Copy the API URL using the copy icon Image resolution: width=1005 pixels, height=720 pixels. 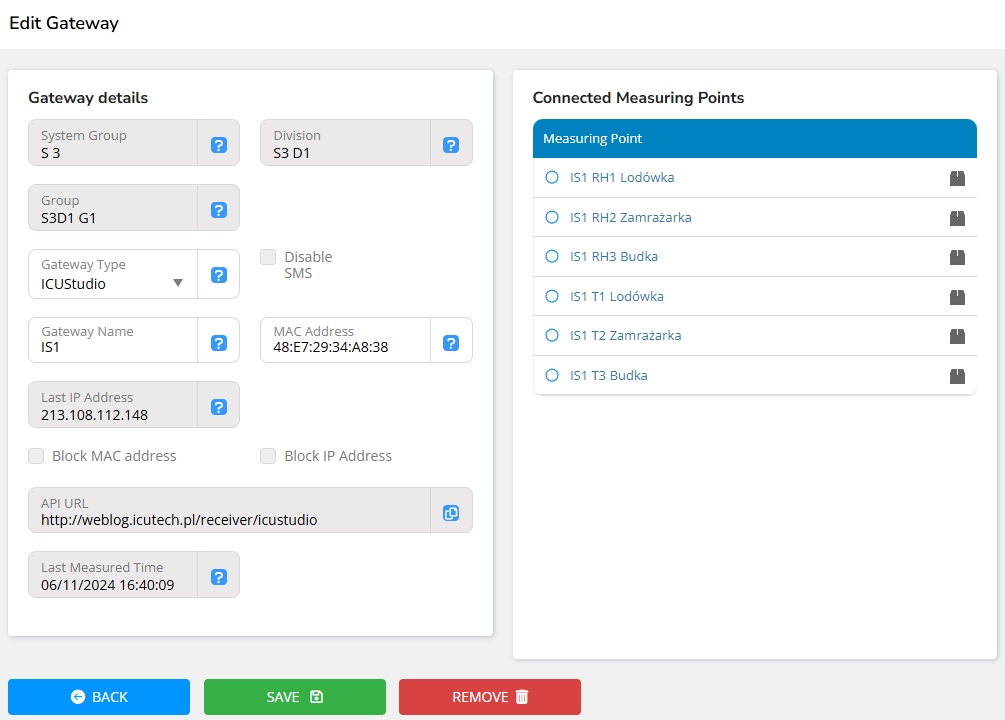coord(451,513)
